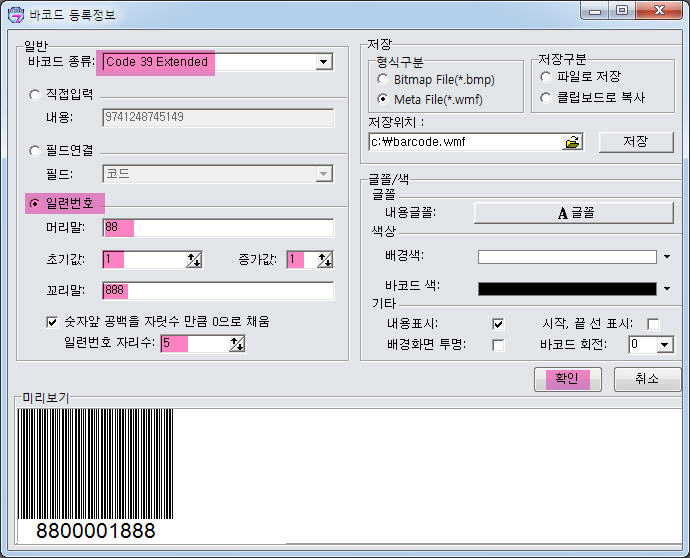Confirm with the 확인 button

[568, 379]
